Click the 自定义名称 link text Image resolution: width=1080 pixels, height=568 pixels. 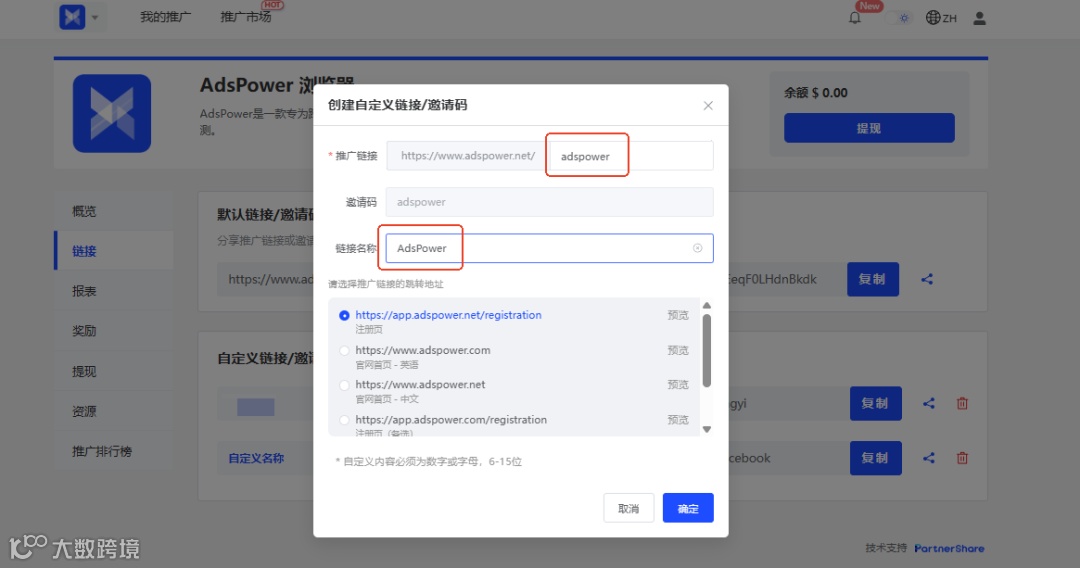pyautogui.click(x=256, y=458)
